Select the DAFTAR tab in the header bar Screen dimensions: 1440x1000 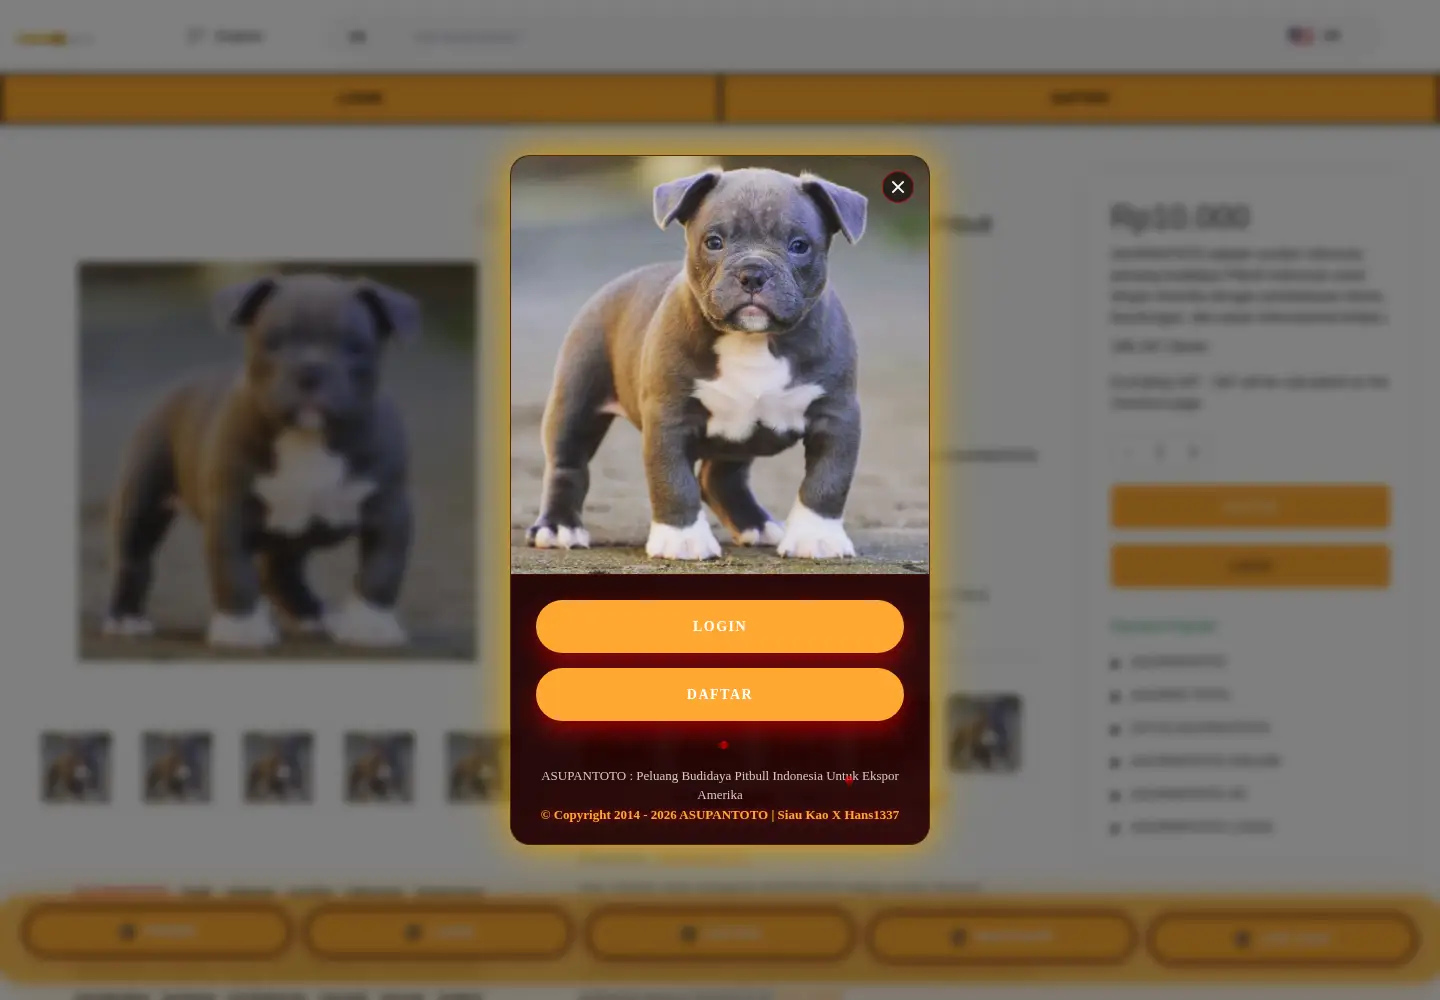click(1080, 98)
